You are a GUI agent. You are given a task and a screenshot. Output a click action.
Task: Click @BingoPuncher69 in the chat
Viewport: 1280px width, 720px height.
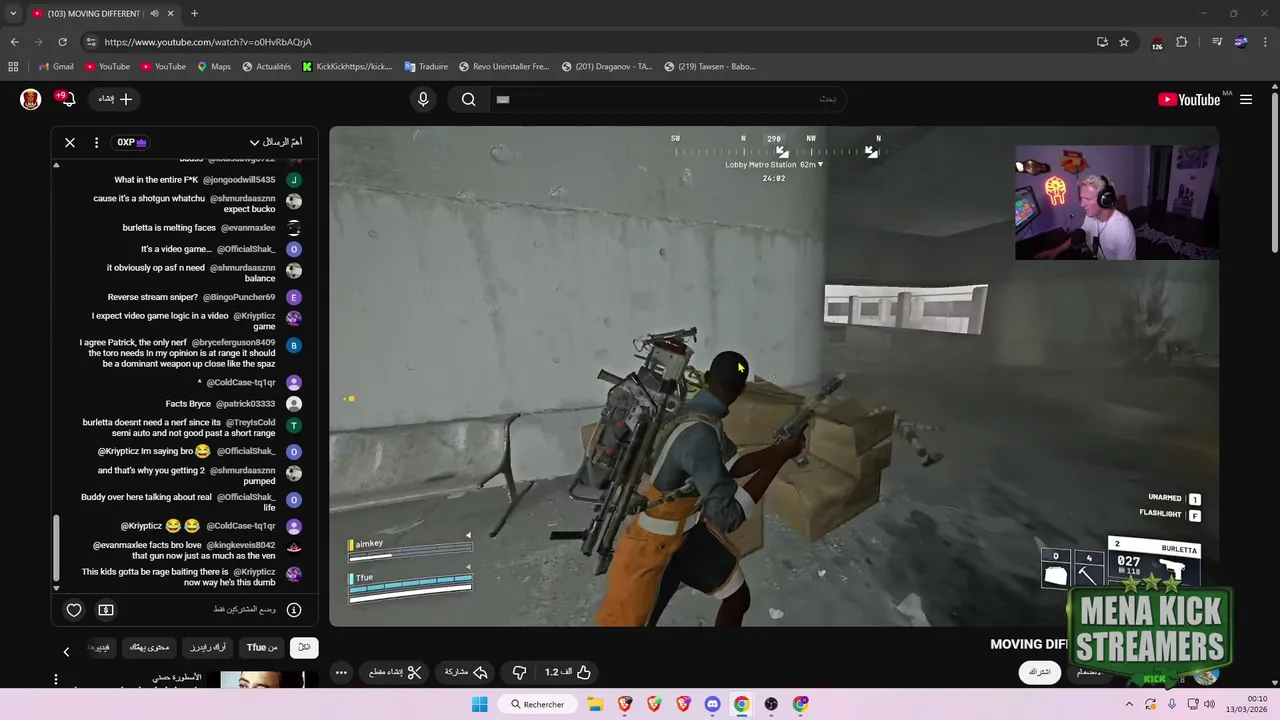239,297
